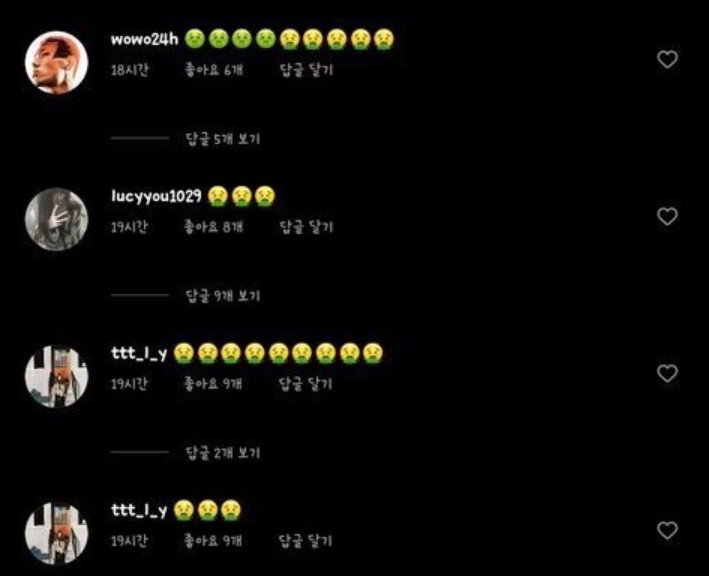709x576 pixels.
Task: Reply to last ttt_l_y comment 답글 달기
Action: tap(305, 540)
